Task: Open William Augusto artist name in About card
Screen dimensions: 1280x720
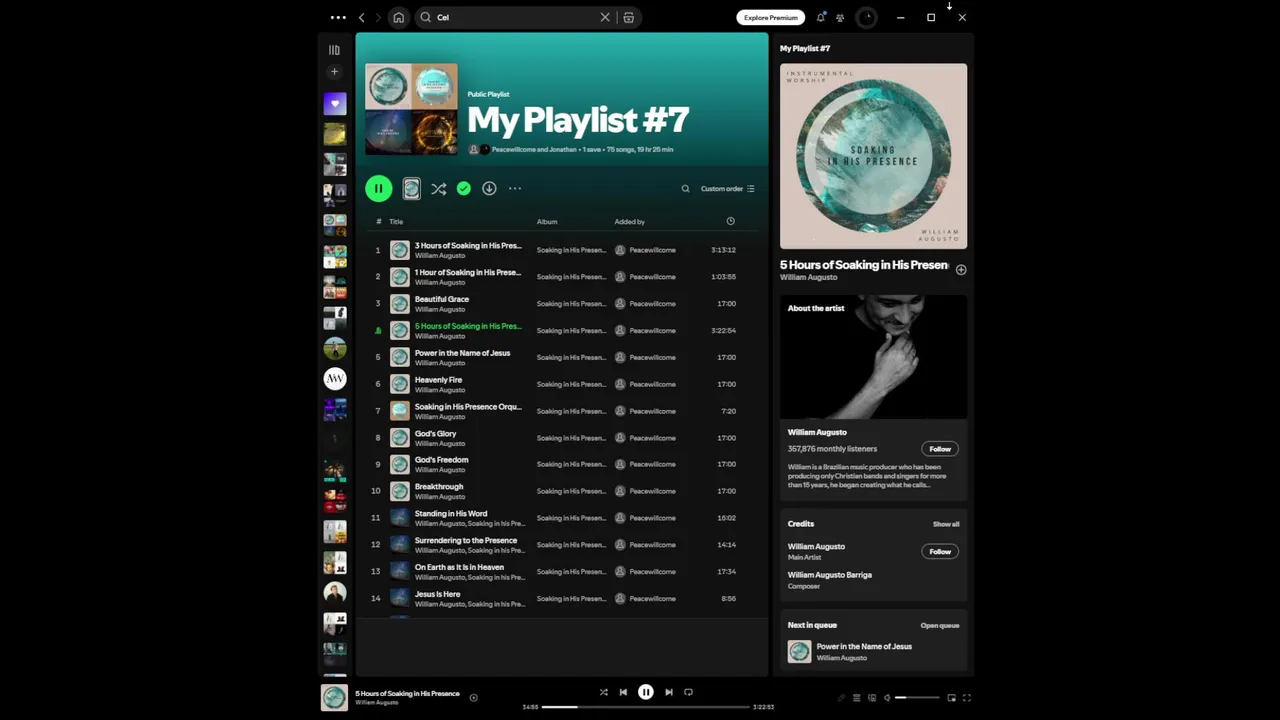Action: 817,432
